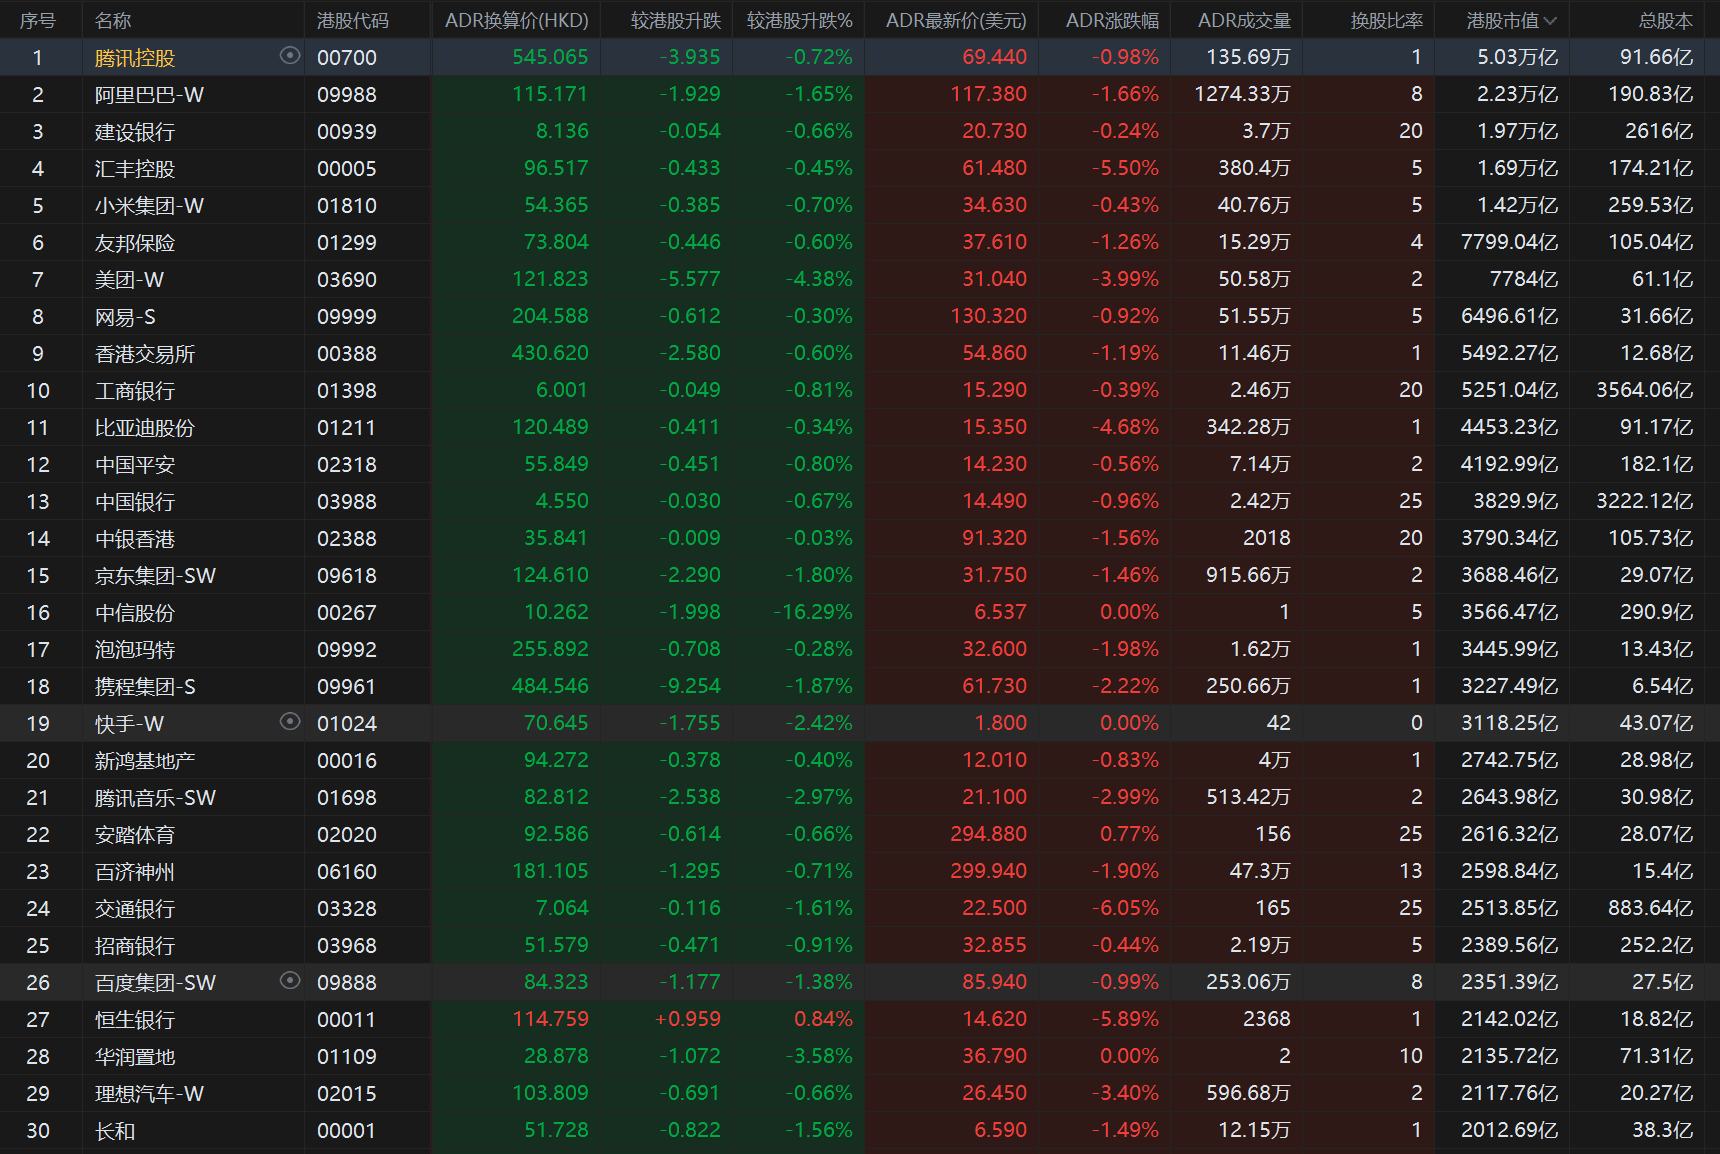Sort by ADR换算价(HKD) column header
This screenshot has width=1720, height=1154.
[x=516, y=20]
